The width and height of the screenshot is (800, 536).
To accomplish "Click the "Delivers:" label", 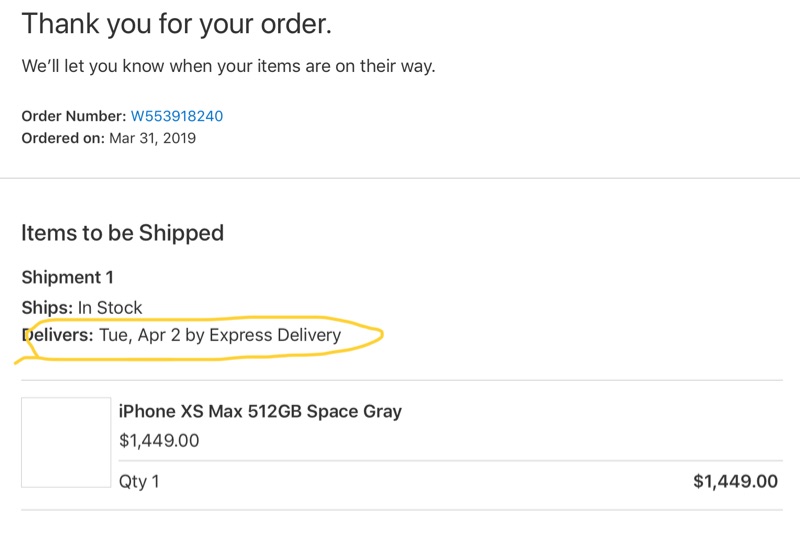I will tap(58, 335).
